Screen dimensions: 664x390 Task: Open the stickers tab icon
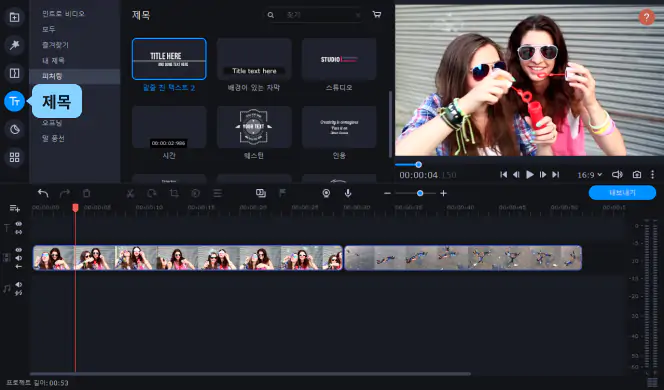click(14, 129)
